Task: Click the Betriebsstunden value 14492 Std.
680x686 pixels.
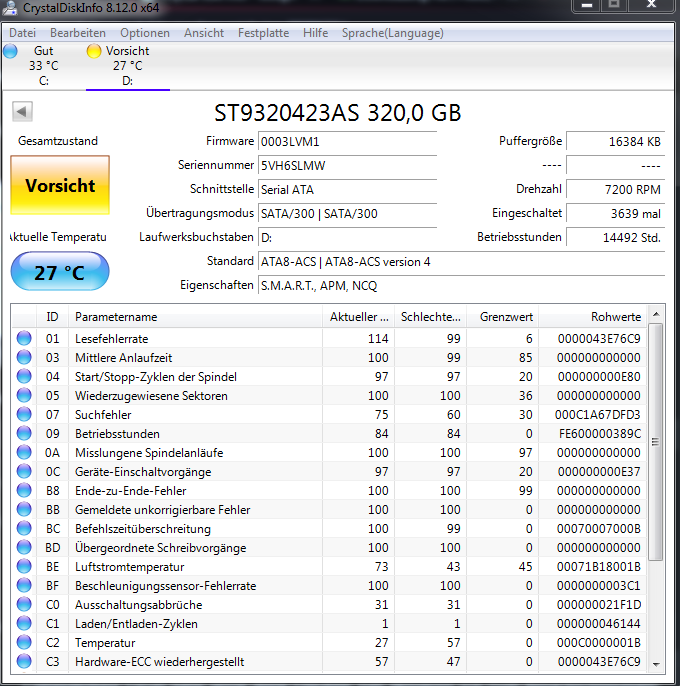Action: [x=616, y=238]
